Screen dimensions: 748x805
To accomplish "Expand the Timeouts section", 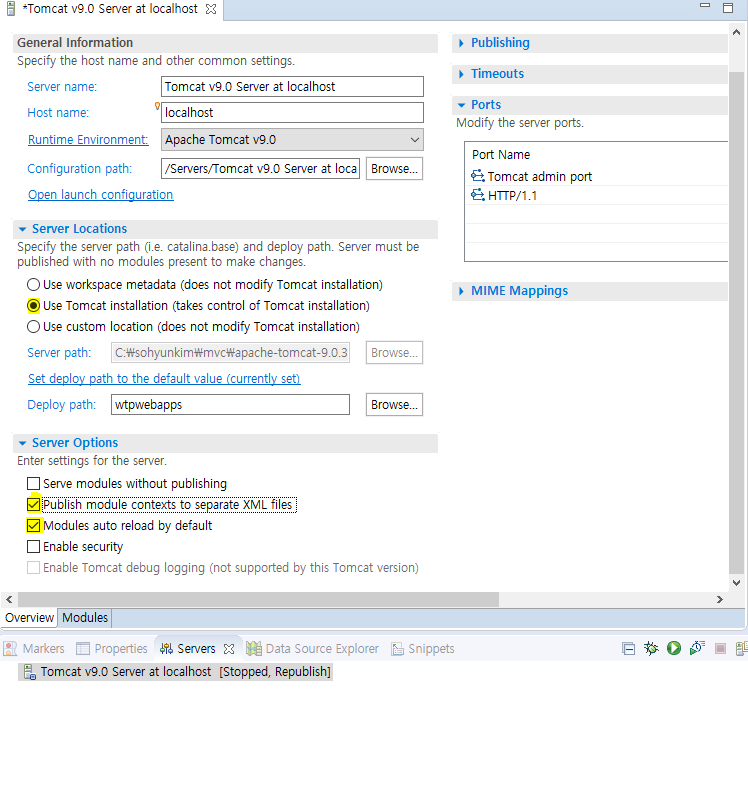I will pyautogui.click(x=461, y=74).
